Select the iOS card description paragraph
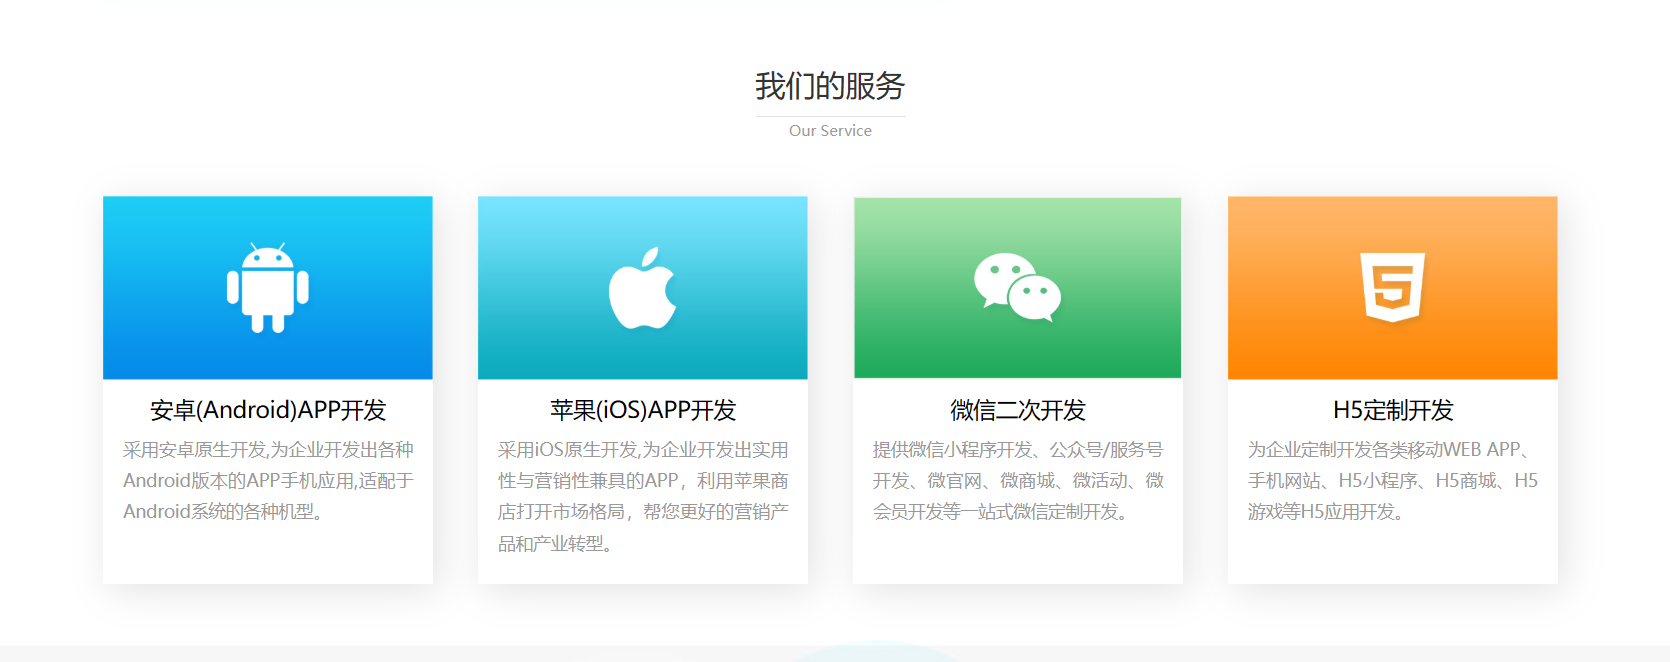The height and width of the screenshot is (662, 1670). [x=643, y=496]
